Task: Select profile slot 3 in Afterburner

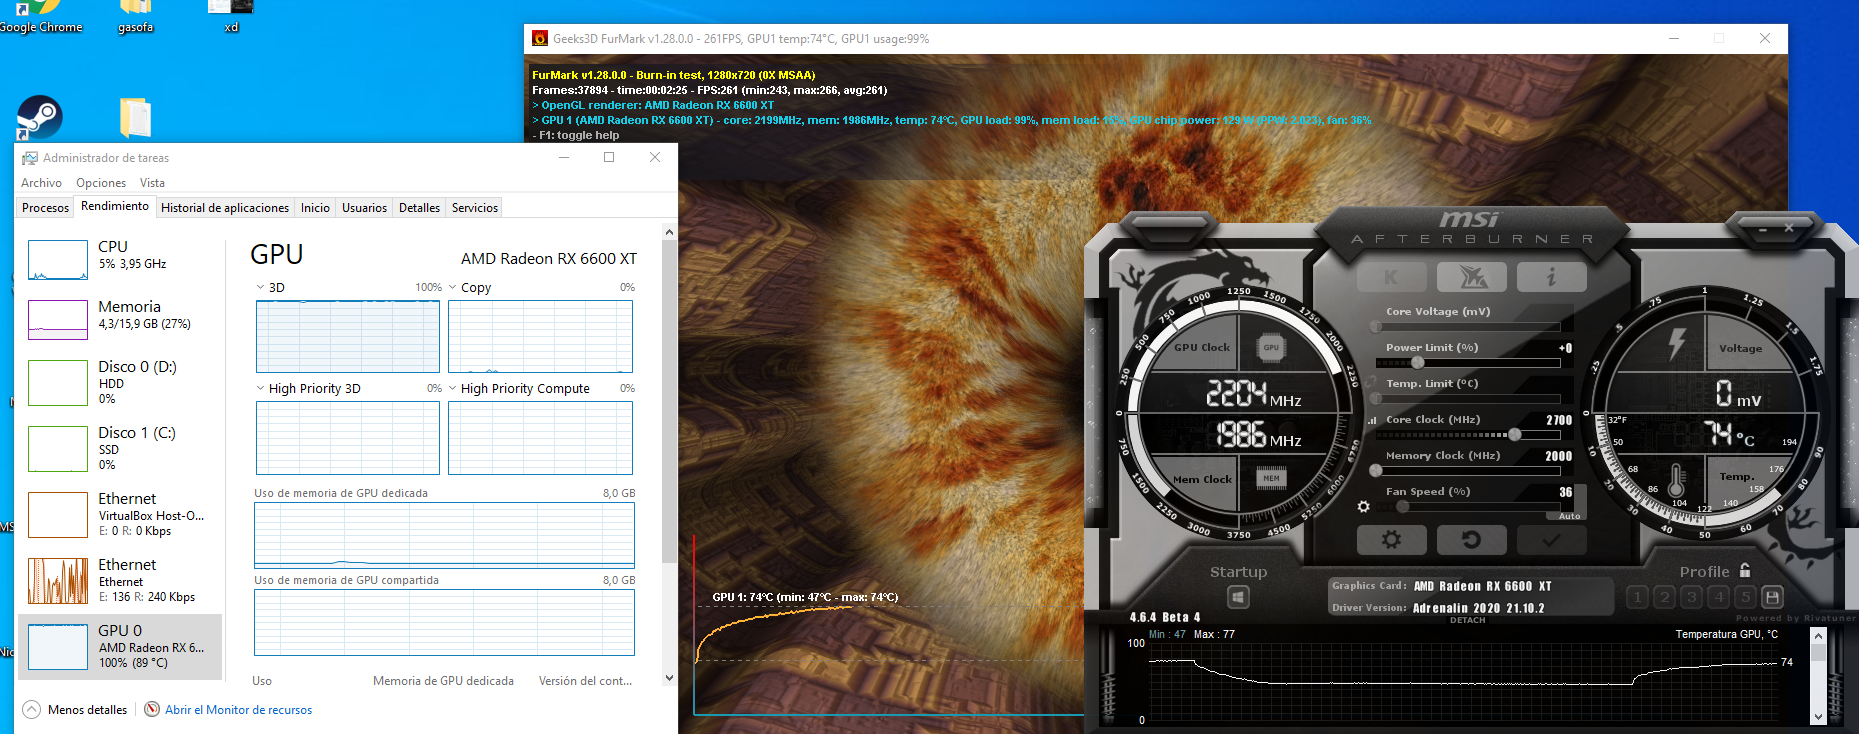Action: tap(1691, 597)
